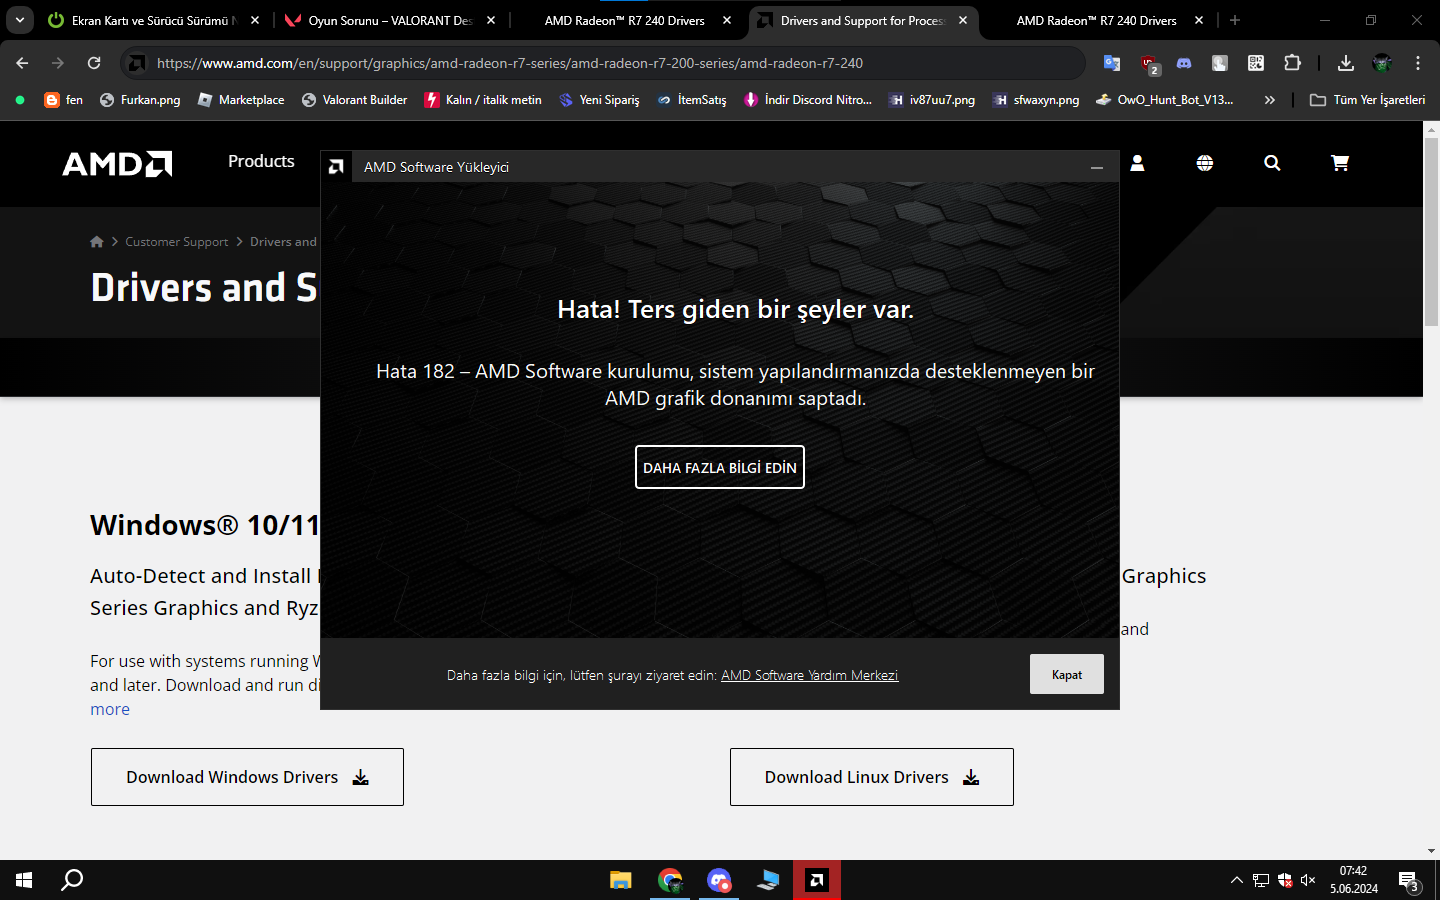Switch to the Ekran Kartı ve Sürücü Sürümü tab
The image size is (1440, 900).
(x=155, y=20)
